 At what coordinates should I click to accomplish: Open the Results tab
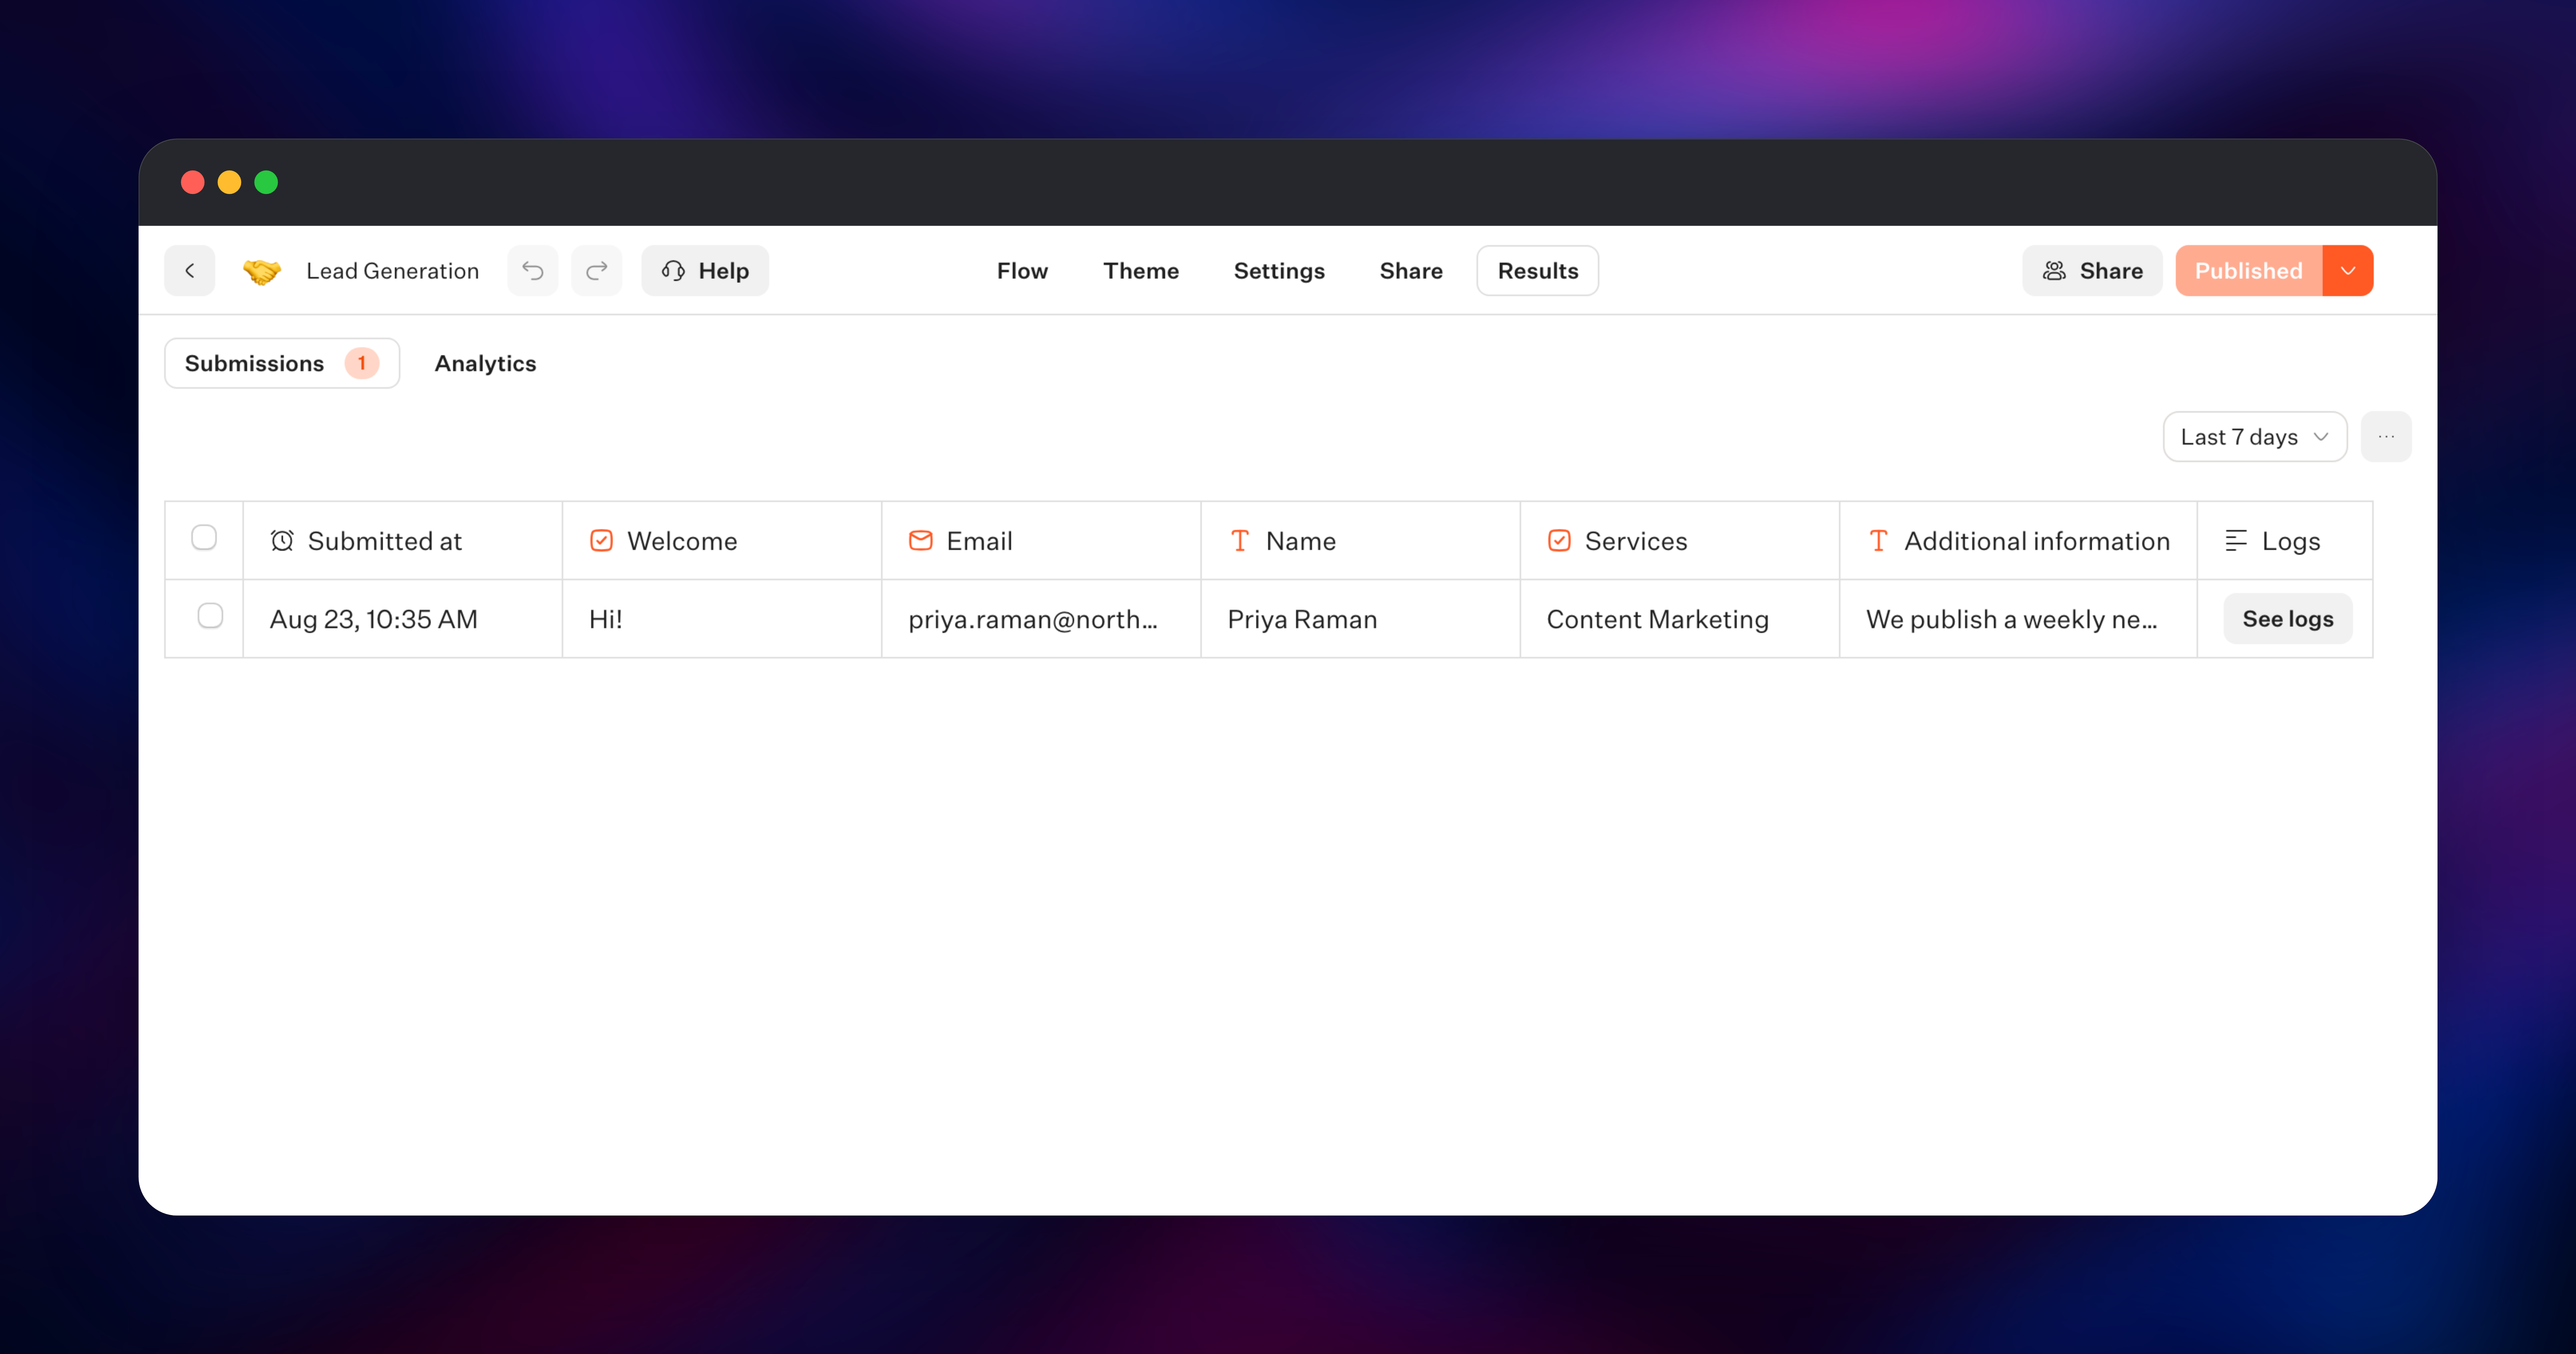(1538, 271)
